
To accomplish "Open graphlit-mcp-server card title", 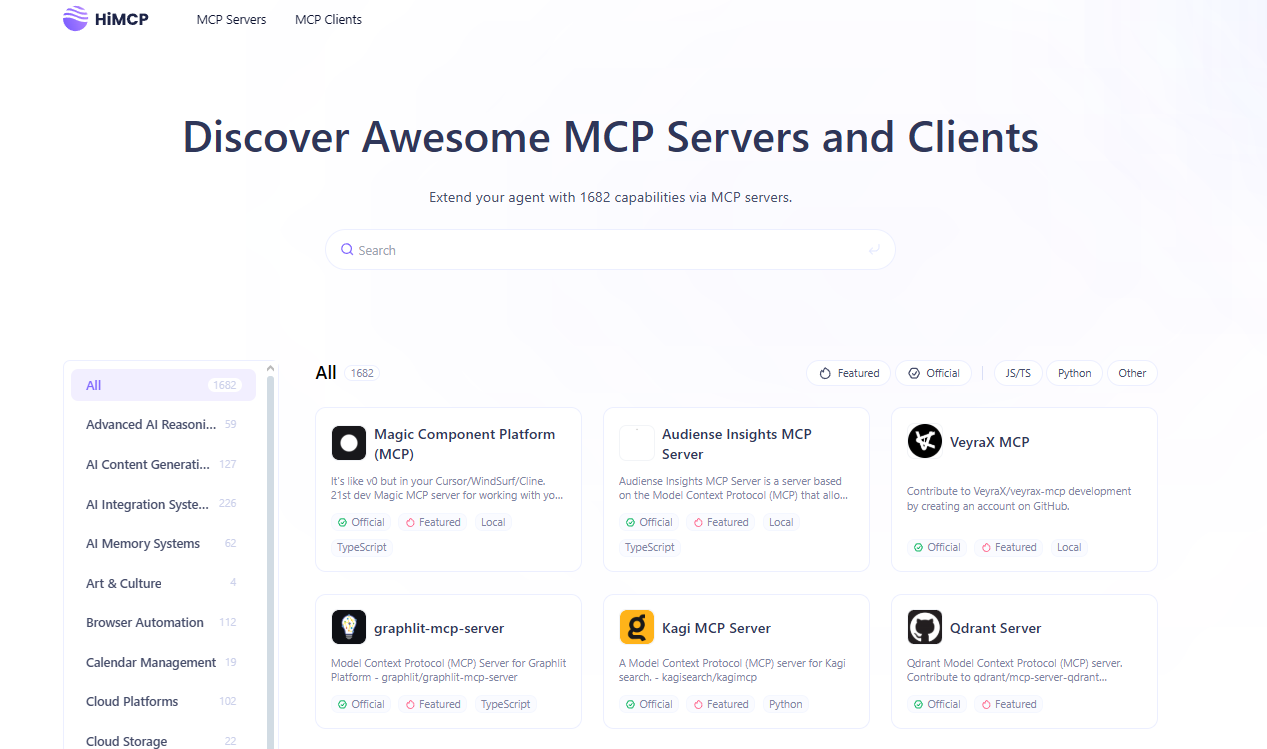I will 439,628.
